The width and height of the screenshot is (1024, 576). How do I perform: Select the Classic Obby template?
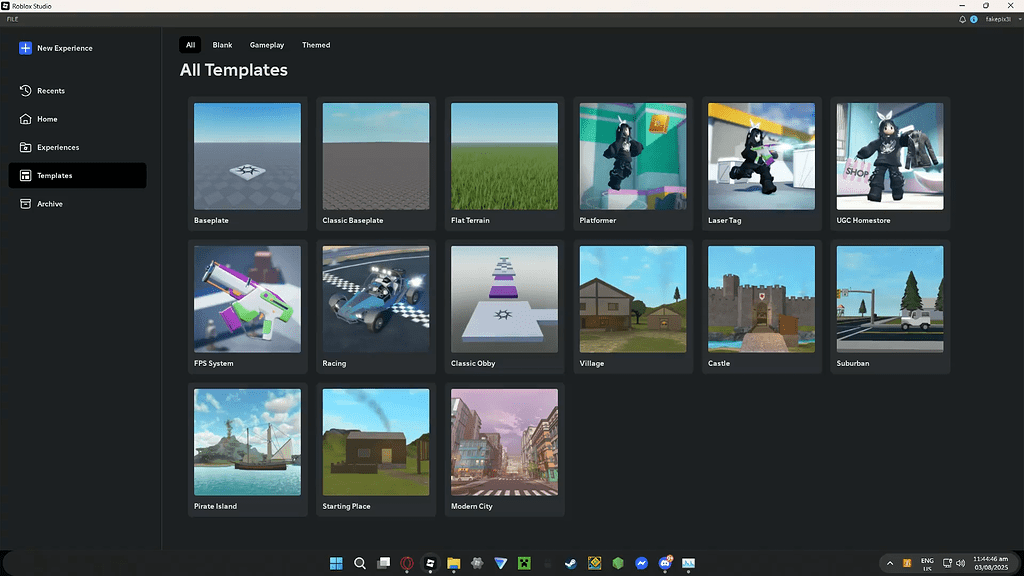[x=505, y=306]
